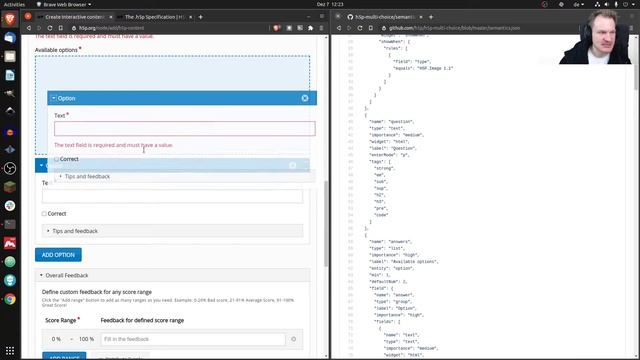Click the left page vertical scrollbar
640x360 pixels.
point(326,224)
